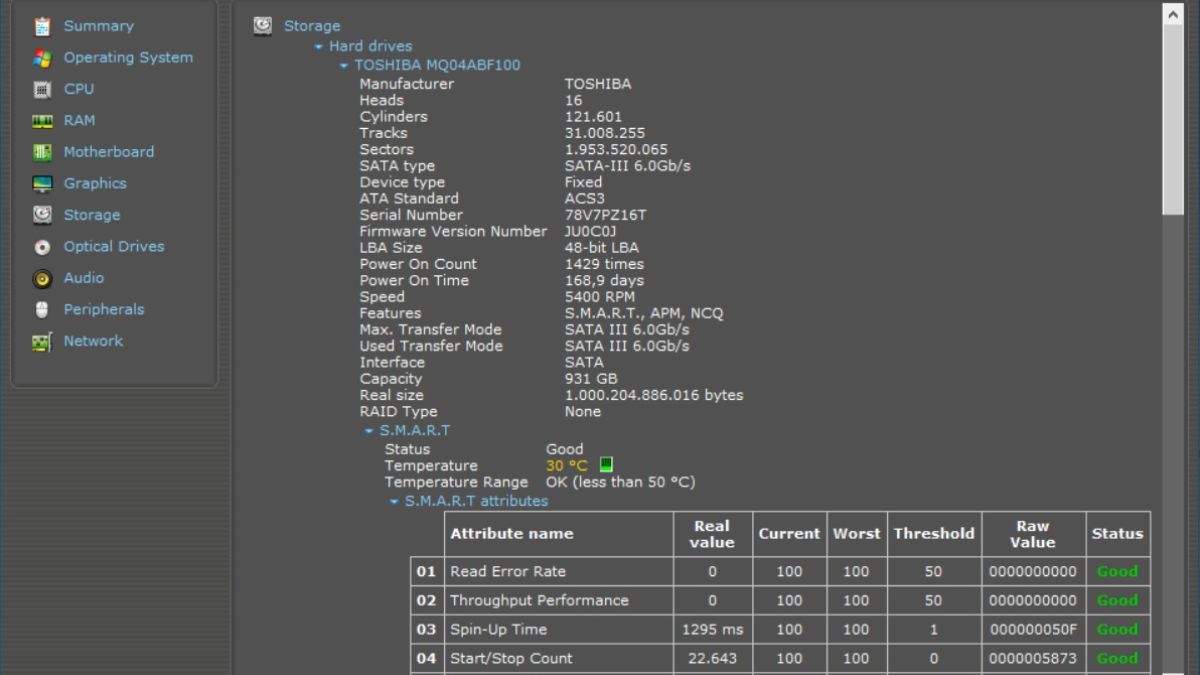
Task: Click the Spin-Up Time row name
Action: pyautogui.click(x=499, y=630)
